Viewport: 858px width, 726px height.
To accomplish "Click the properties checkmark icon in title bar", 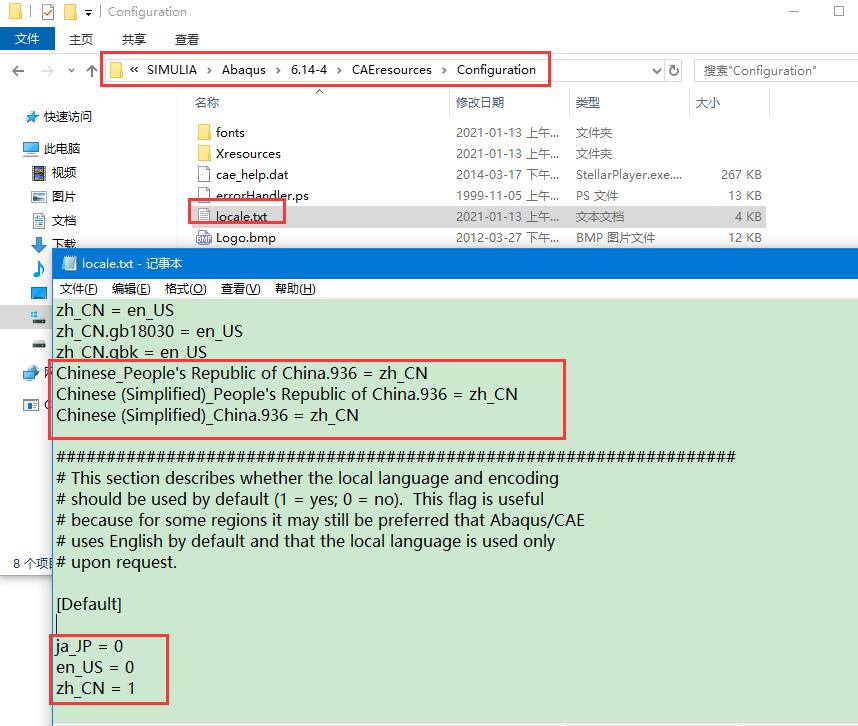I will pyautogui.click(x=47, y=12).
